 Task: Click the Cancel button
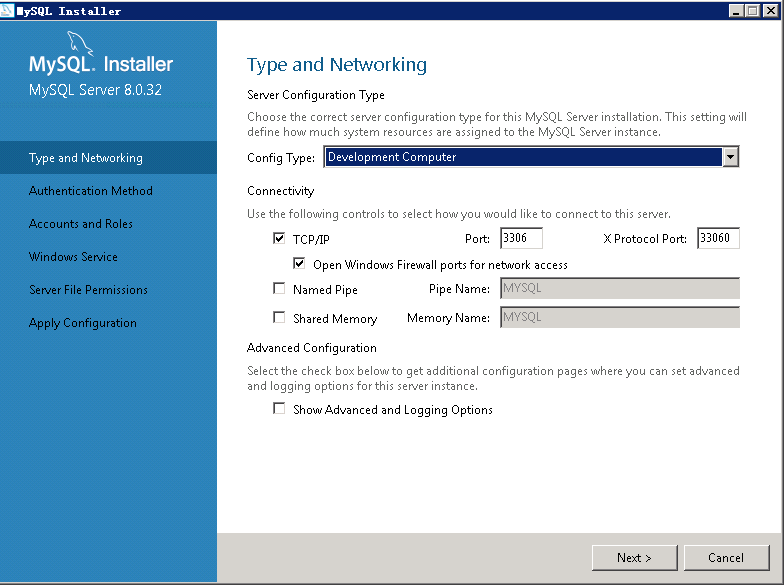pos(726,558)
